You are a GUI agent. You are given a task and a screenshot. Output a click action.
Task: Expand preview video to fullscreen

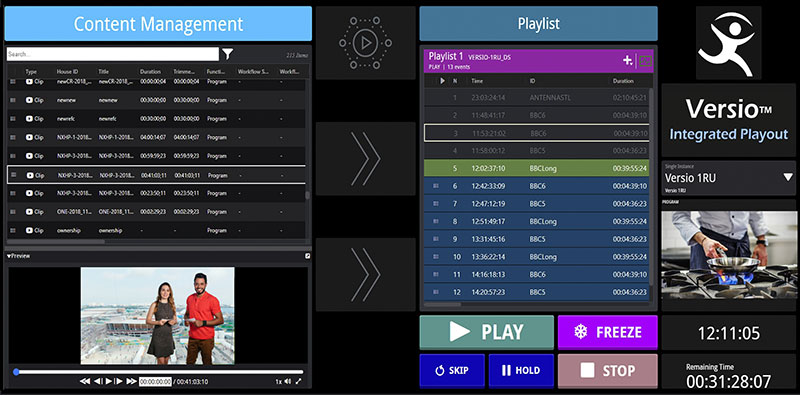point(298,381)
